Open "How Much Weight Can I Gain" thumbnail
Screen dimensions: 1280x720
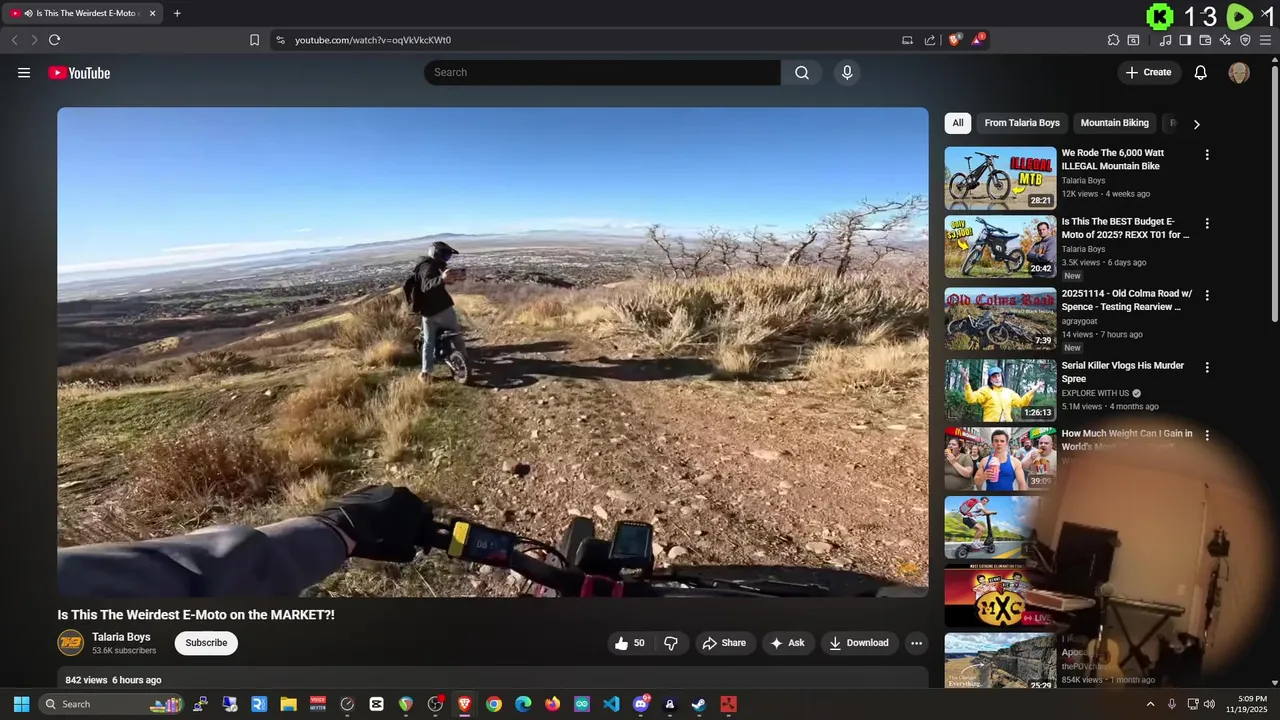1000,459
